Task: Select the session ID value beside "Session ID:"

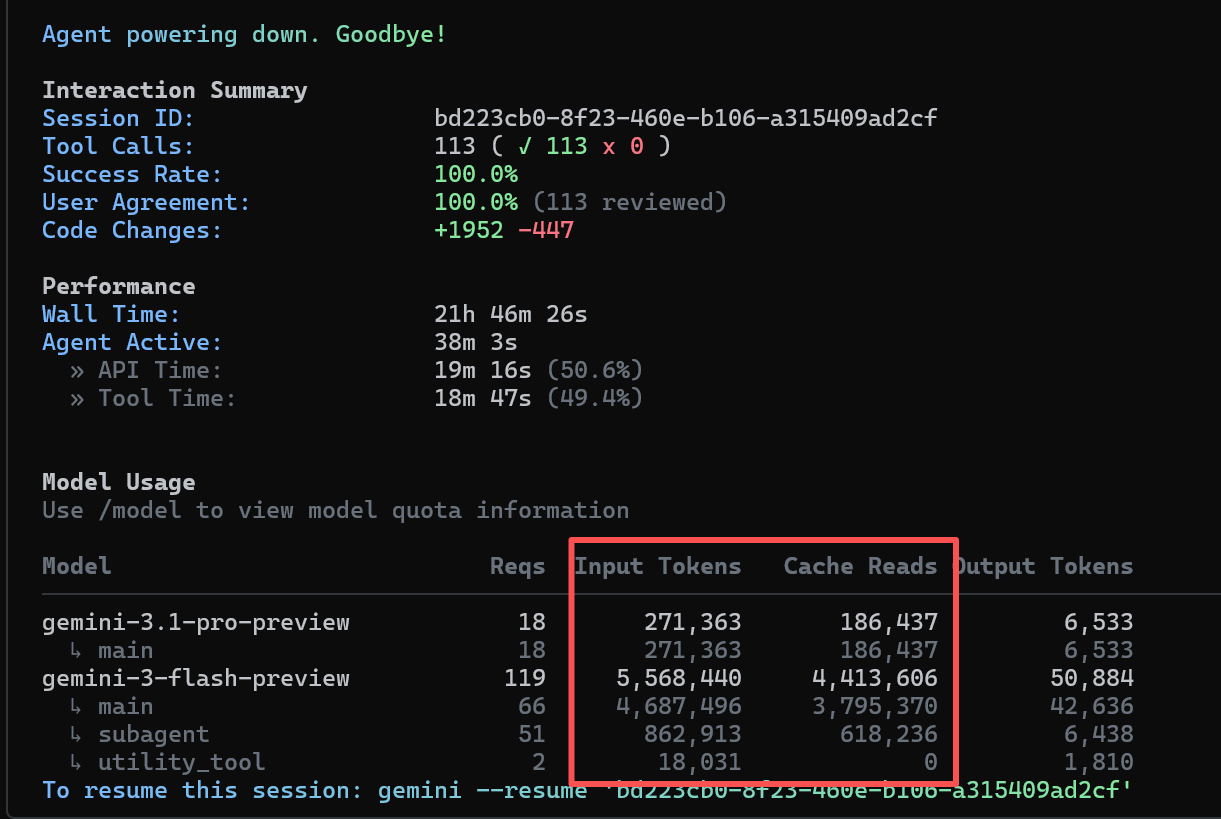Action: coord(686,118)
